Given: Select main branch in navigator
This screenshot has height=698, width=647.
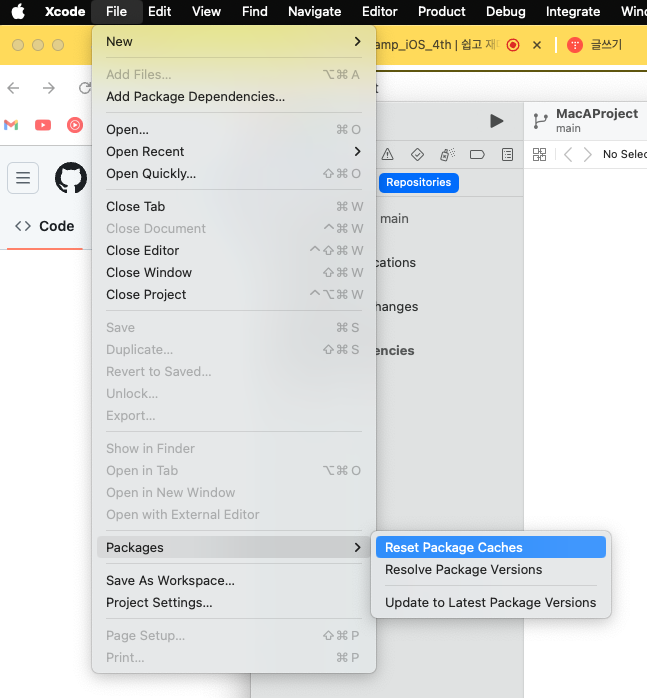Looking at the screenshot, I should point(394,219).
